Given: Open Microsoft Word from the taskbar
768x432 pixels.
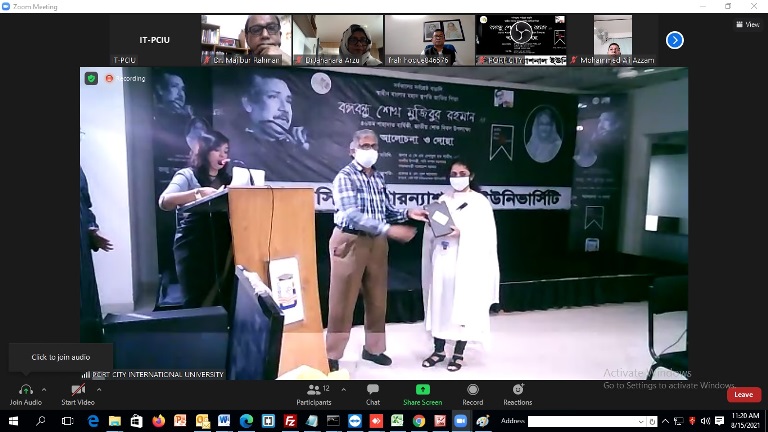Looking at the screenshot, I should [224, 421].
